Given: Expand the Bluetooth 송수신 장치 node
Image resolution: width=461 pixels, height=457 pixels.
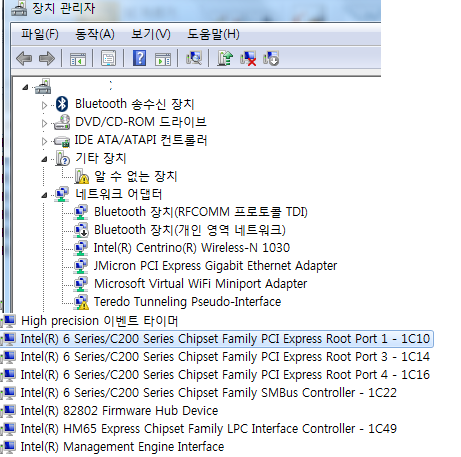Looking at the screenshot, I should point(44,105).
